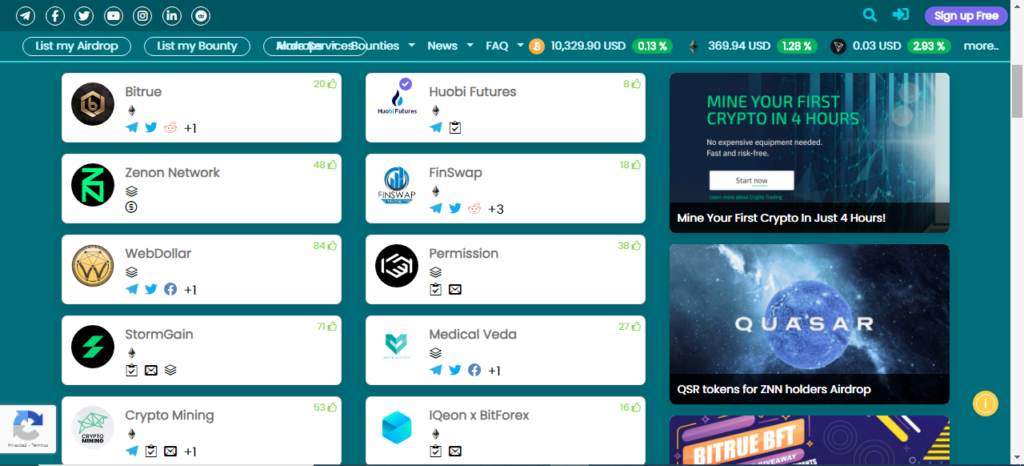
Task: Click the WebDollar Facebook requirement icon
Action: 170,289
